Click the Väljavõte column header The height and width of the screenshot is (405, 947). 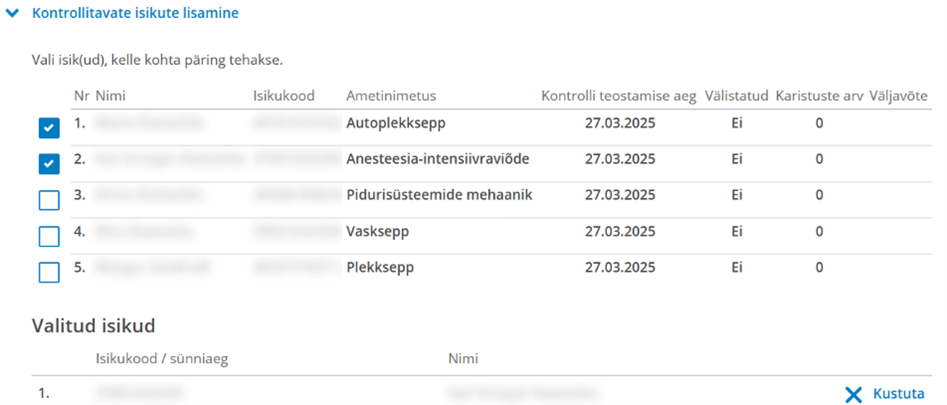point(898,96)
